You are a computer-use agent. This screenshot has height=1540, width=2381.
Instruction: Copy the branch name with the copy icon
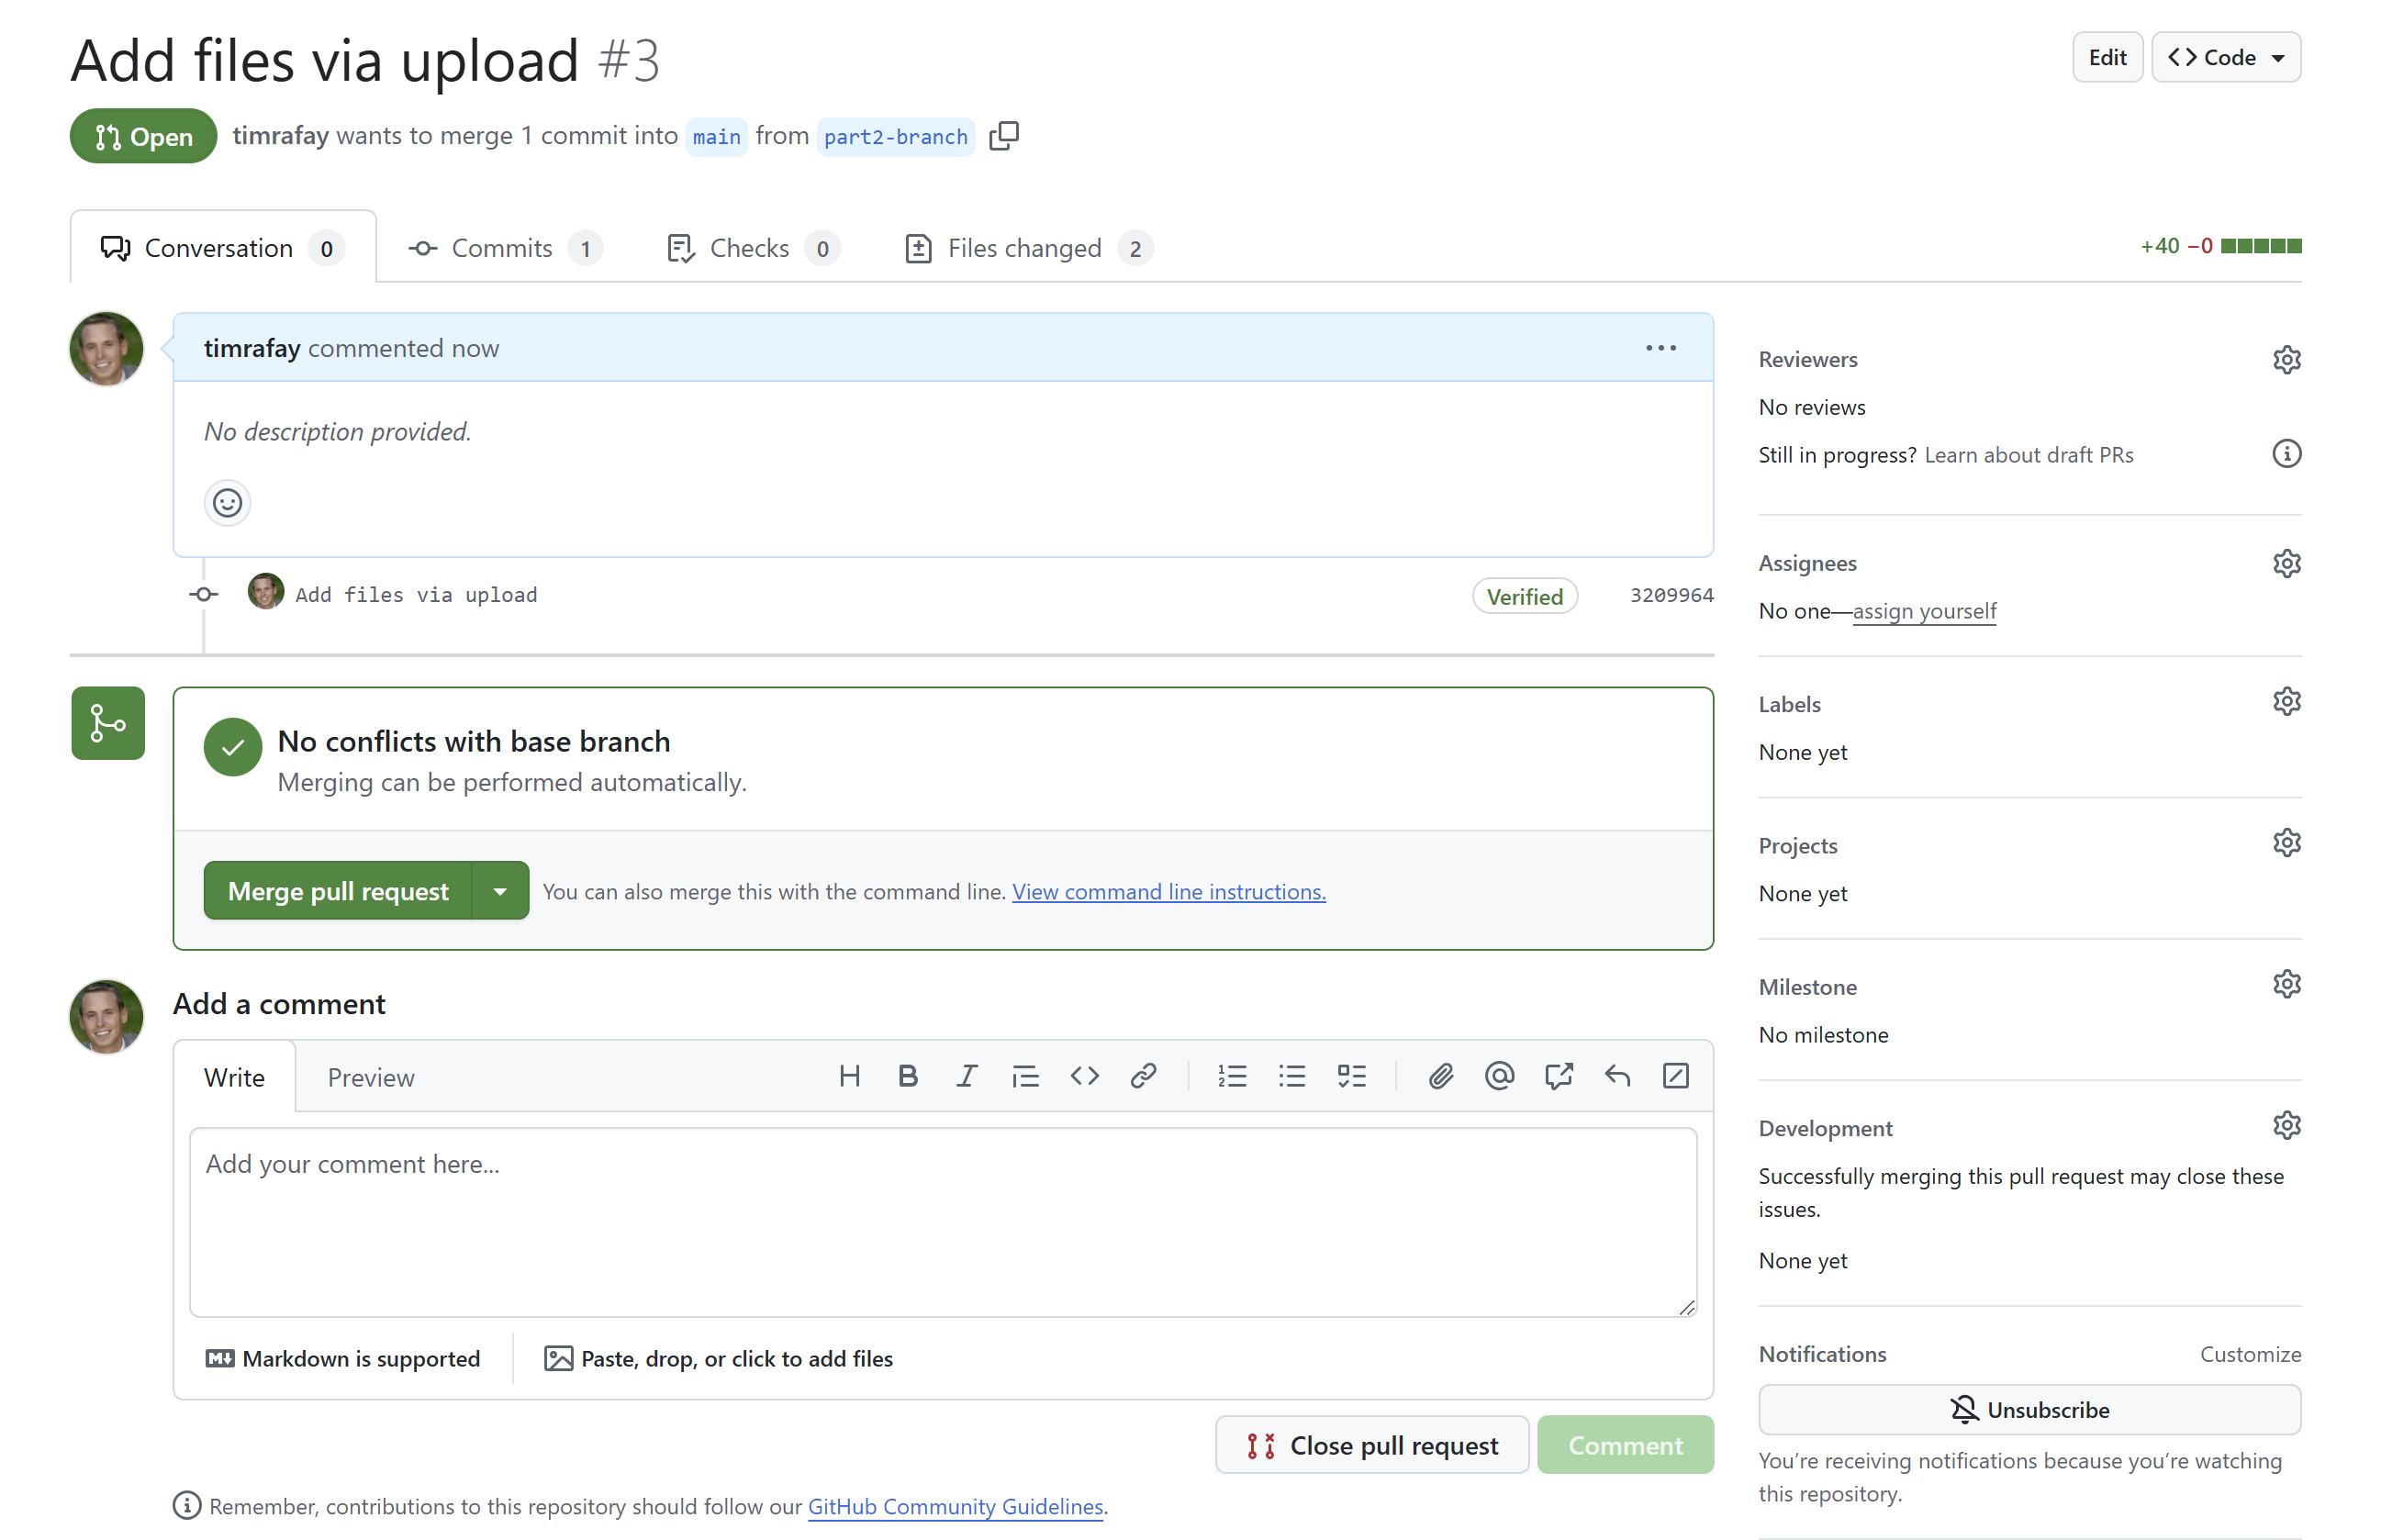pos(1003,136)
